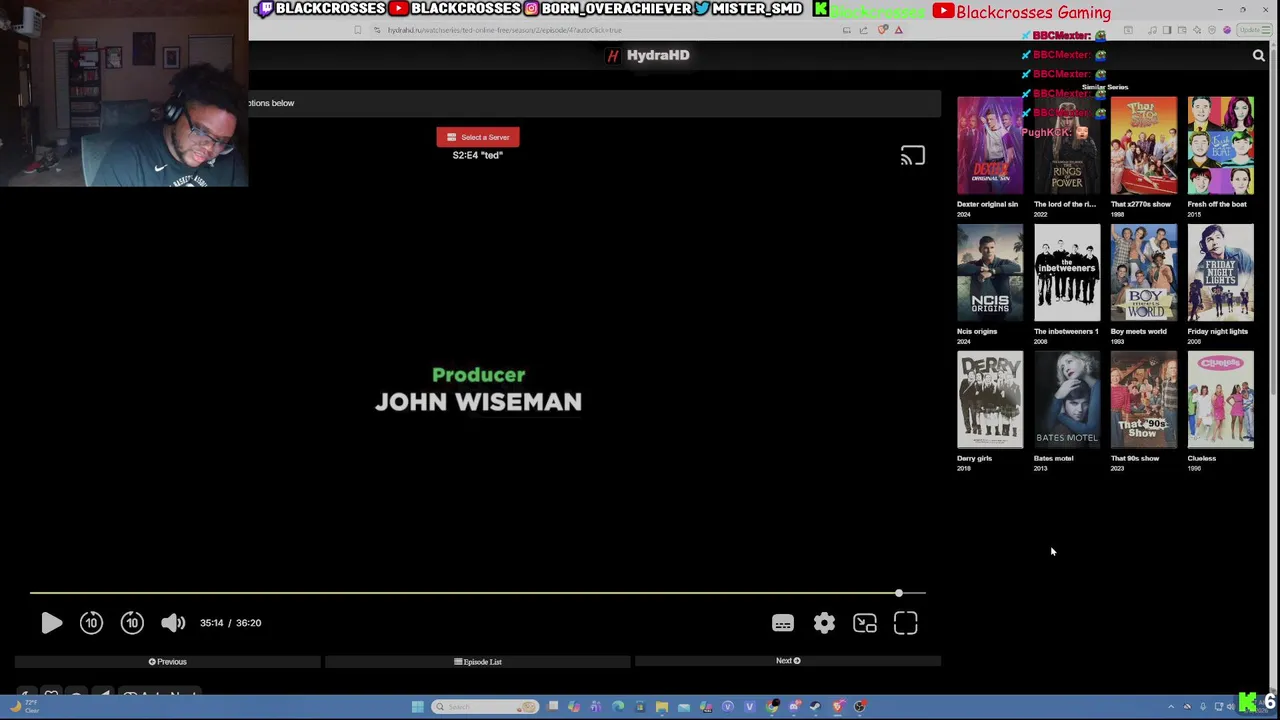Click the HydraHD logo
1280x720 pixels.
(649, 55)
